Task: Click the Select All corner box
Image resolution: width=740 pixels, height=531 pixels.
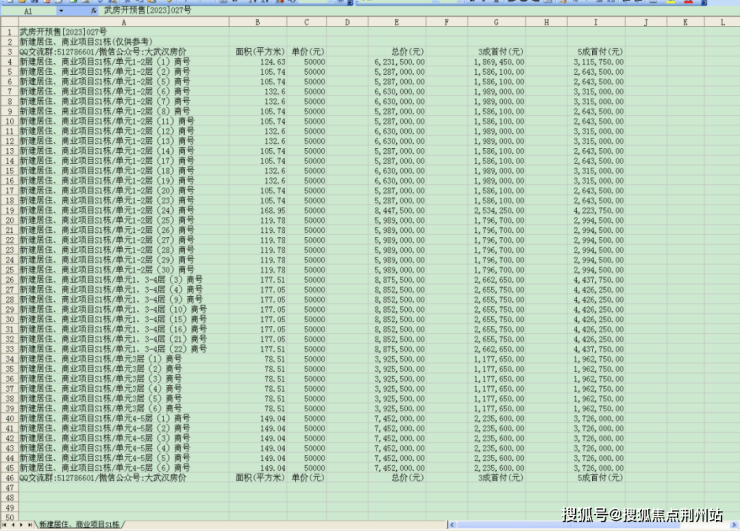Action: pos(9,22)
